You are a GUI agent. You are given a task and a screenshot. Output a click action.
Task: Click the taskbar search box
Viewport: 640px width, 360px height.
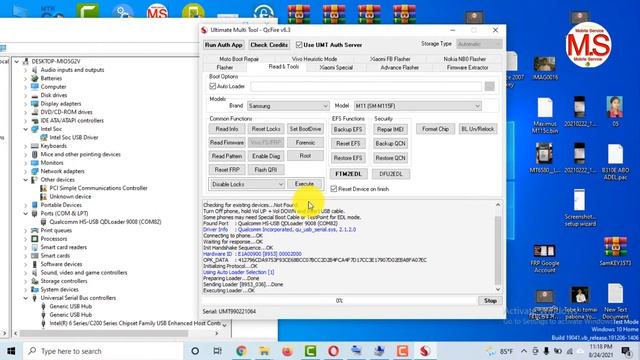103,351
